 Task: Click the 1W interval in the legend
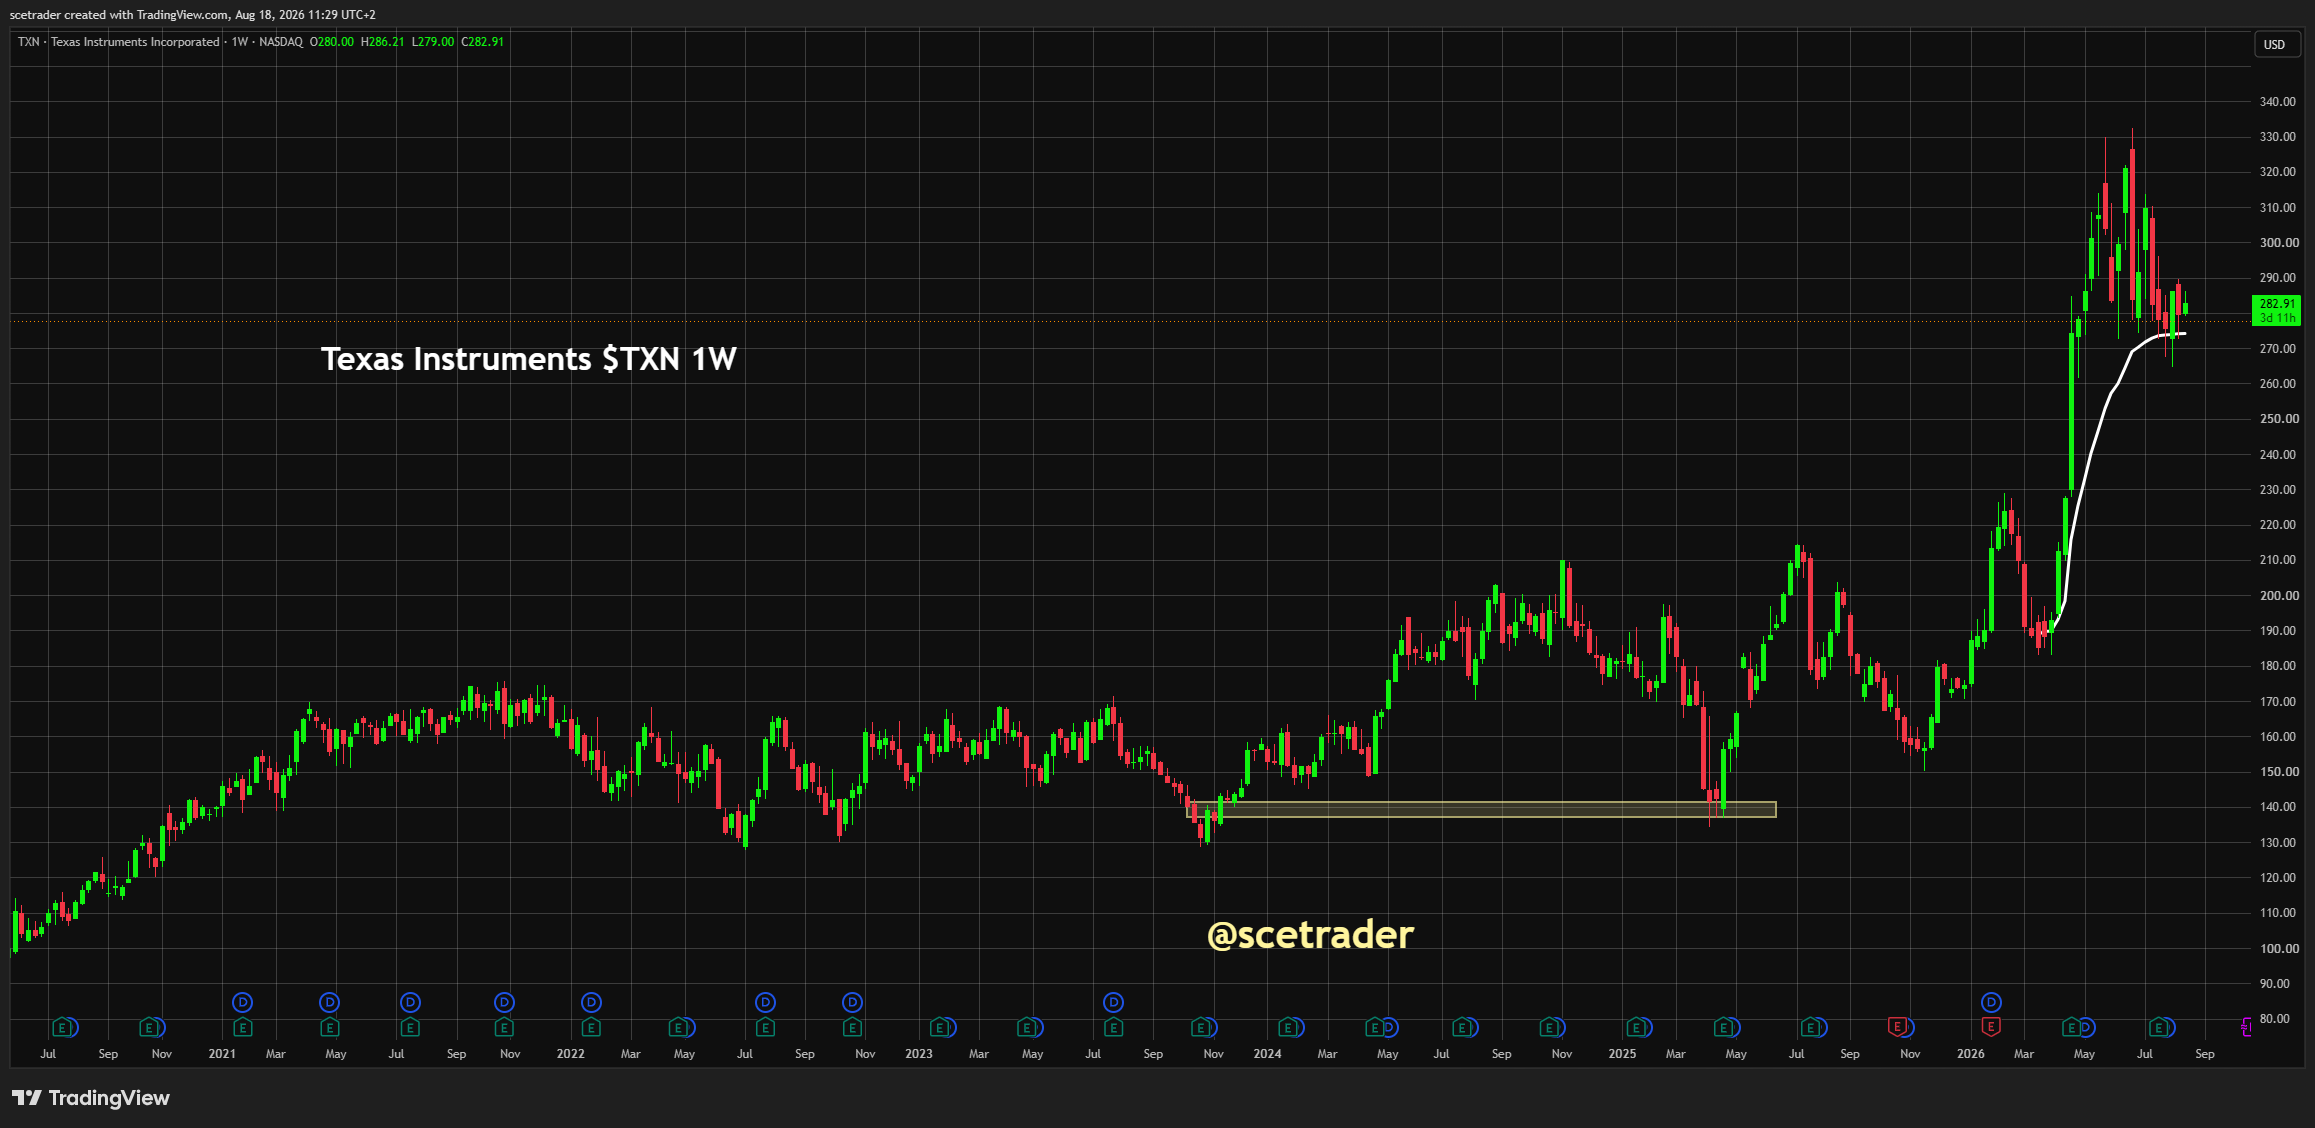click(240, 42)
